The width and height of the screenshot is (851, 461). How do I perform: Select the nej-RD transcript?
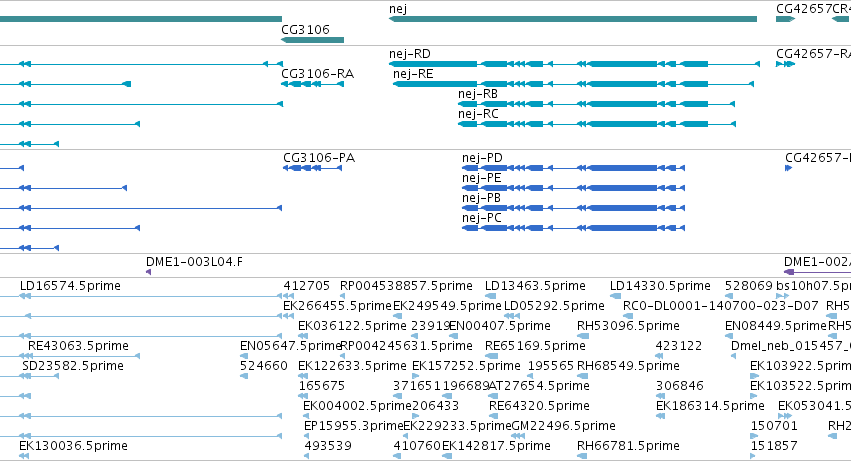click(574, 64)
